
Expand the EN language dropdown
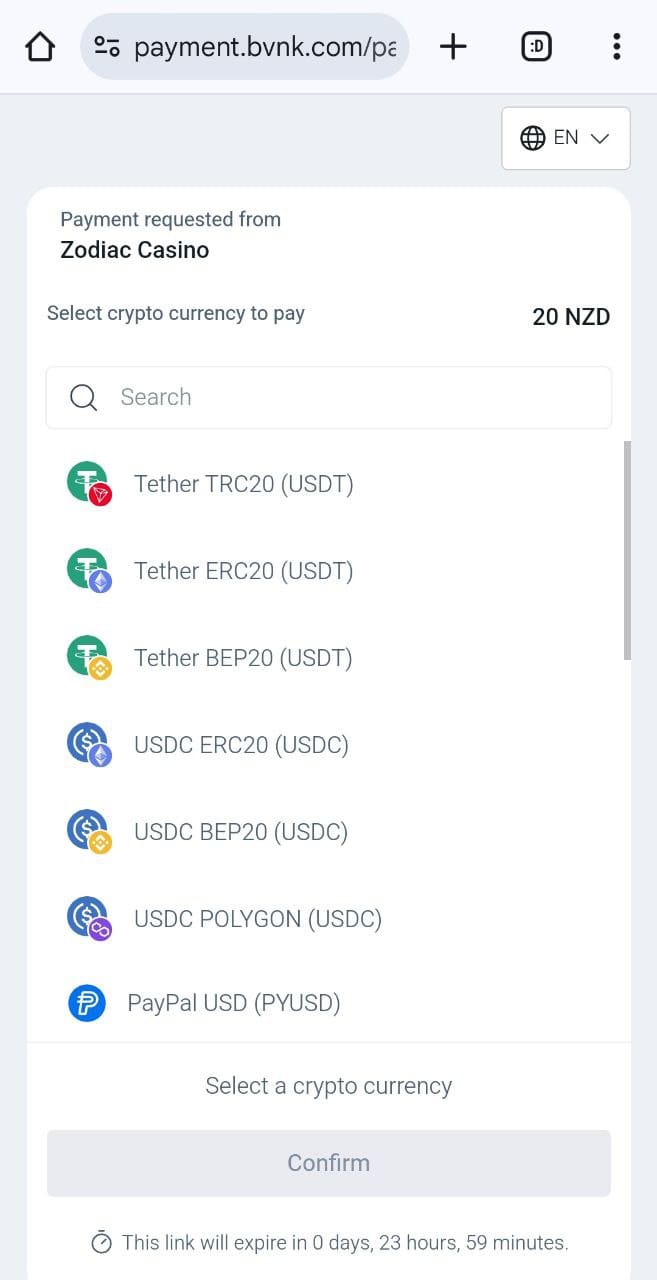tap(565, 138)
